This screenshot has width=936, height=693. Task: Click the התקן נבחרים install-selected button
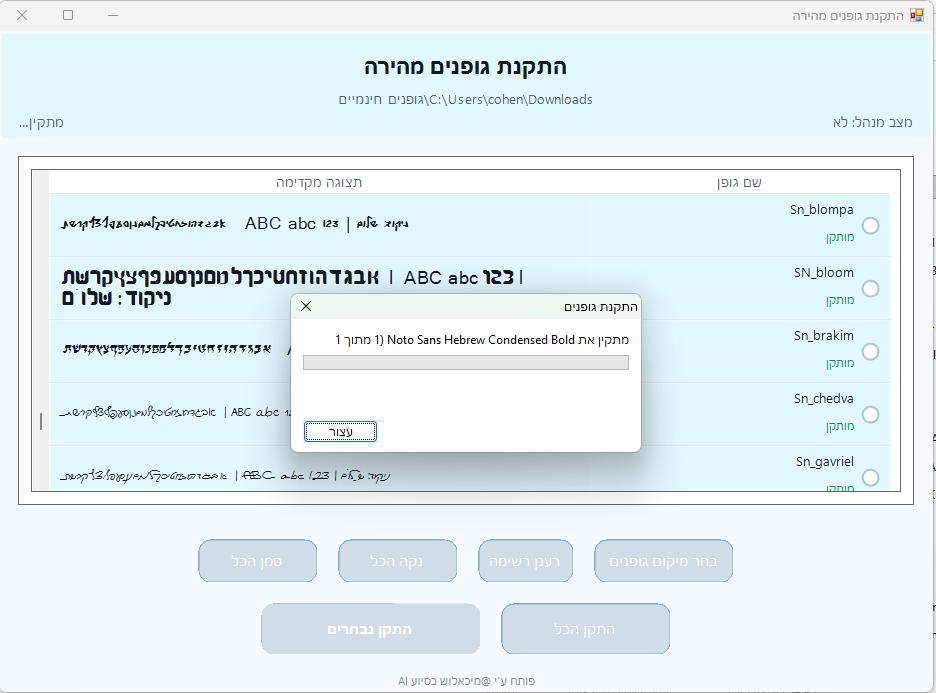tap(370, 629)
